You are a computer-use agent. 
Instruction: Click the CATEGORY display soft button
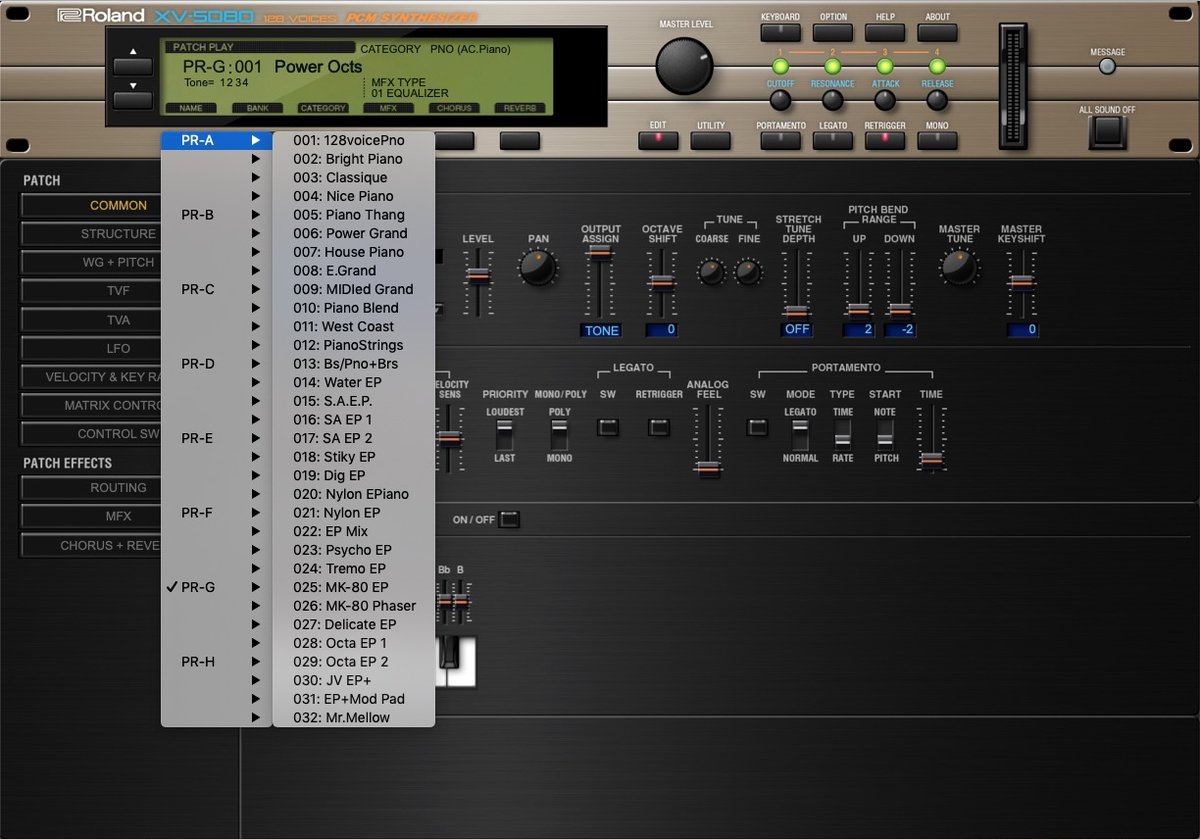pos(323,107)
